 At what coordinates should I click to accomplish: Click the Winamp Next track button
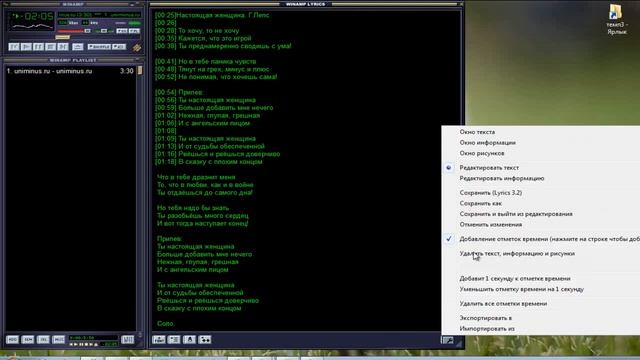[63, 47]
